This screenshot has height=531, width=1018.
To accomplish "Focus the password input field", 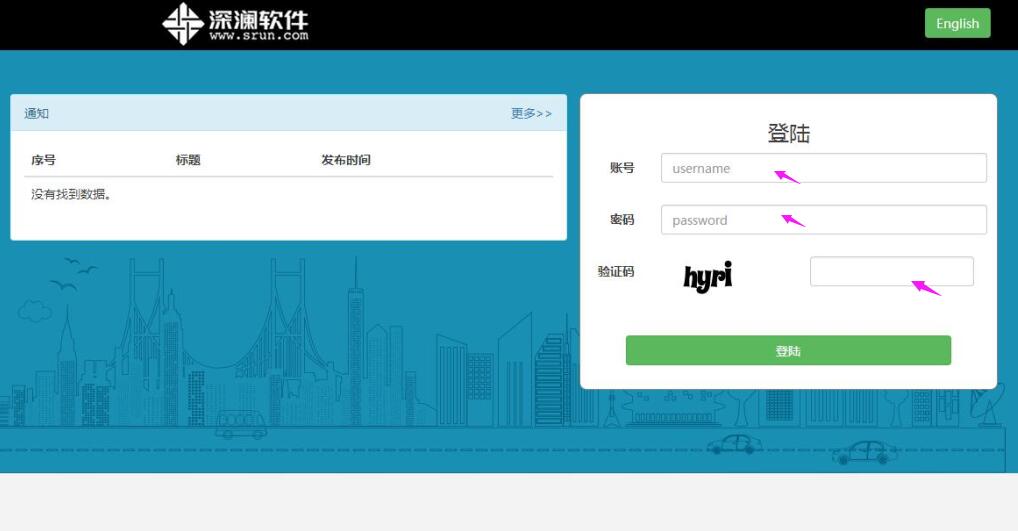I will click(x=823, y=220).
